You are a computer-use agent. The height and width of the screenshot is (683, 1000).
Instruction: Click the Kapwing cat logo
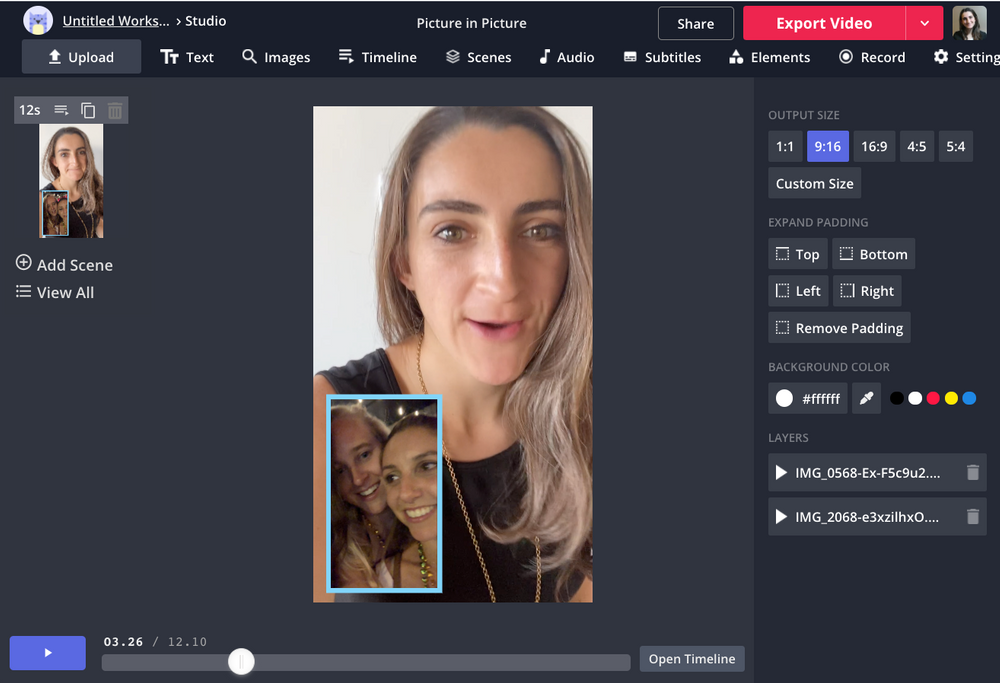[x=38, y=21]
